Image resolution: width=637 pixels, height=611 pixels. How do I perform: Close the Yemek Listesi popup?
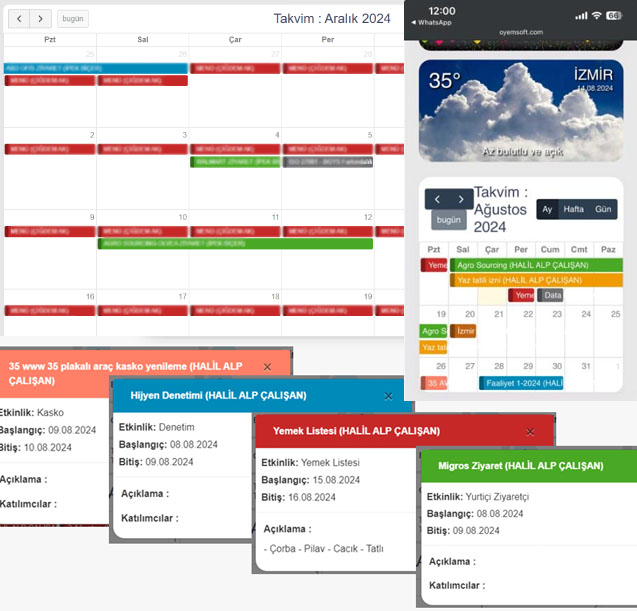(530, 432)
